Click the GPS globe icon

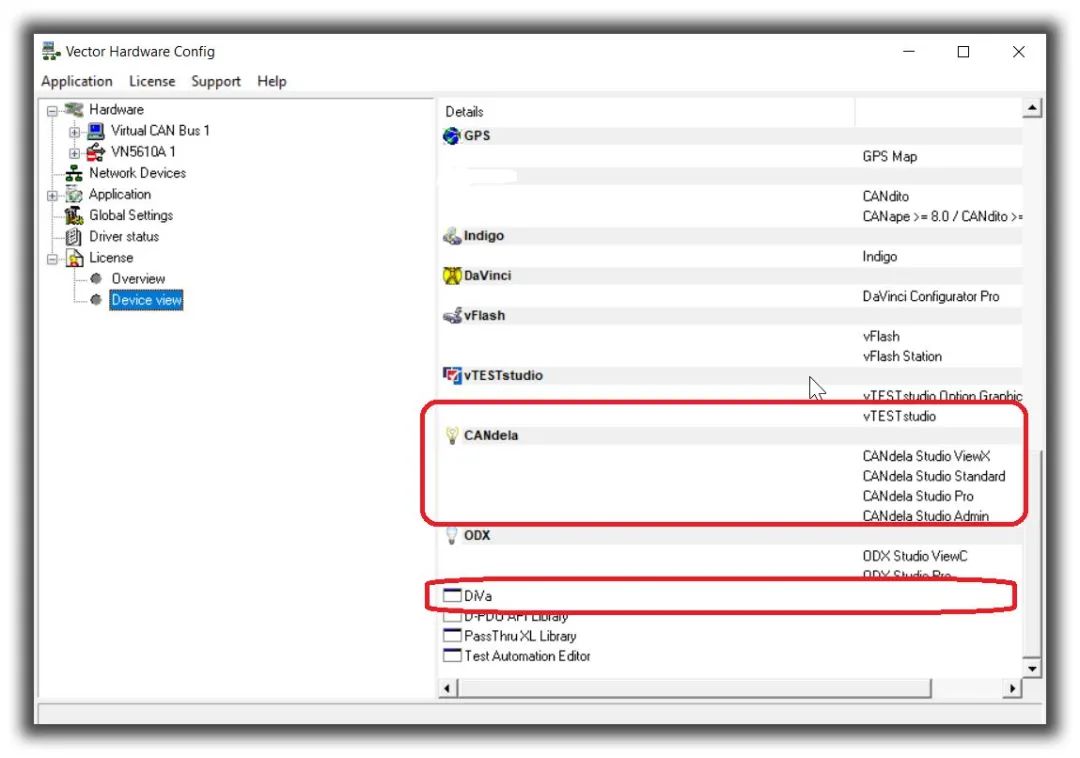(451, 136)
